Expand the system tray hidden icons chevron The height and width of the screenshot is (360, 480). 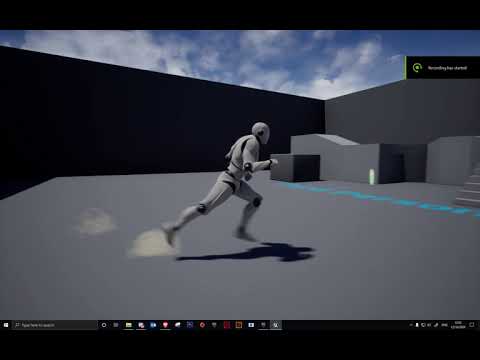click(411, 325)
